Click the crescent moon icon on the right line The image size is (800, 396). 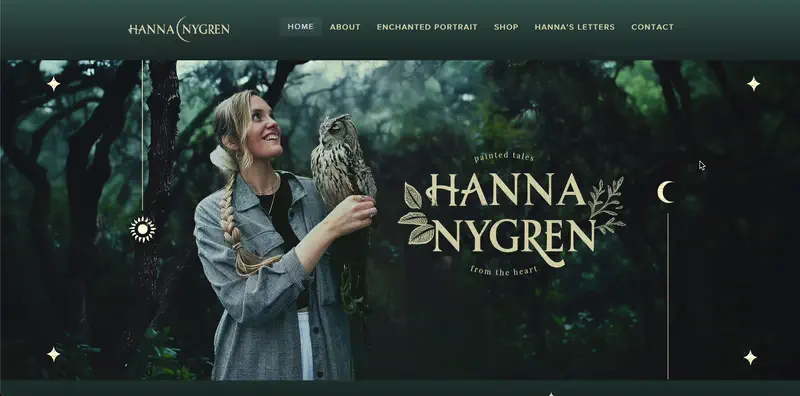coord(665,192)
